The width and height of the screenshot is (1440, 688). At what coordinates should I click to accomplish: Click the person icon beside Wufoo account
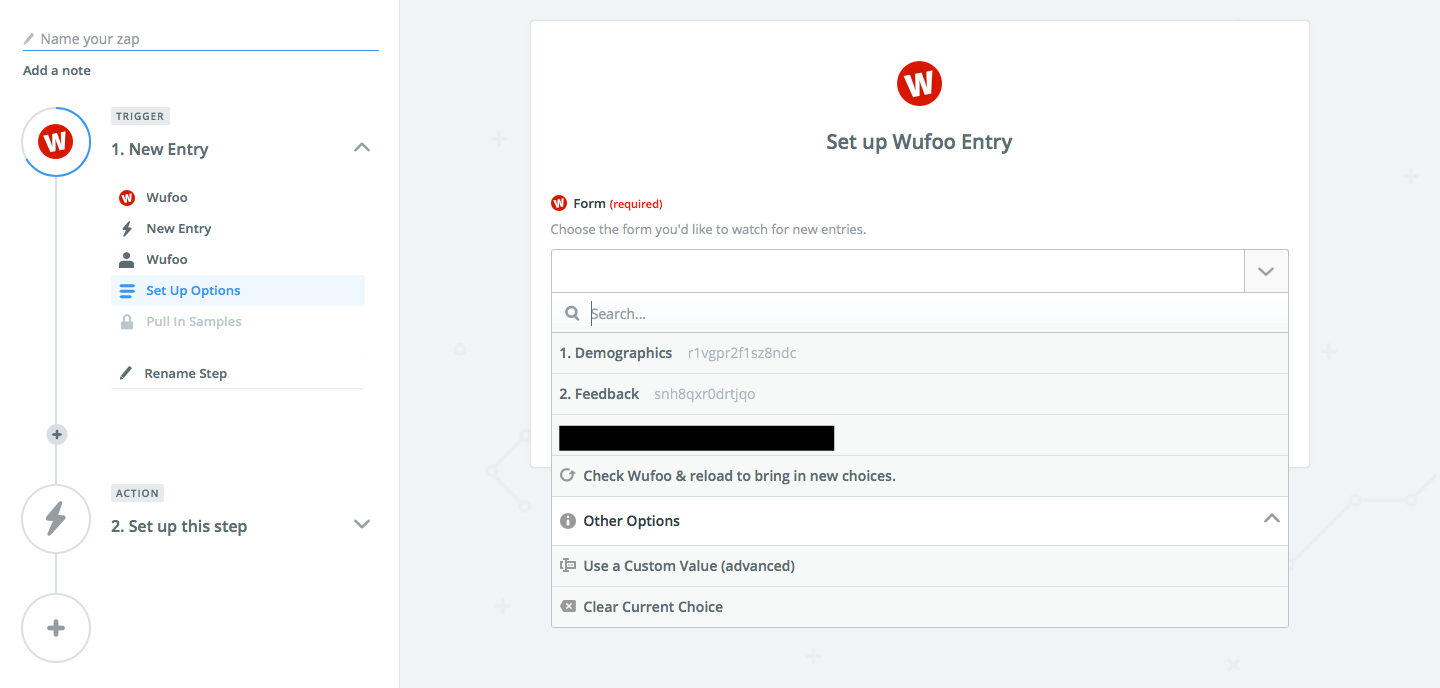point(127,260)
